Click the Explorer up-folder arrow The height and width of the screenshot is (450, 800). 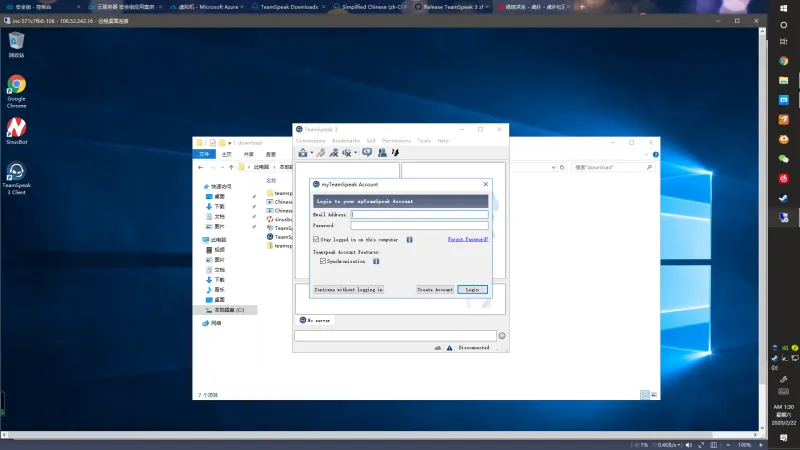tap(231, 167)
